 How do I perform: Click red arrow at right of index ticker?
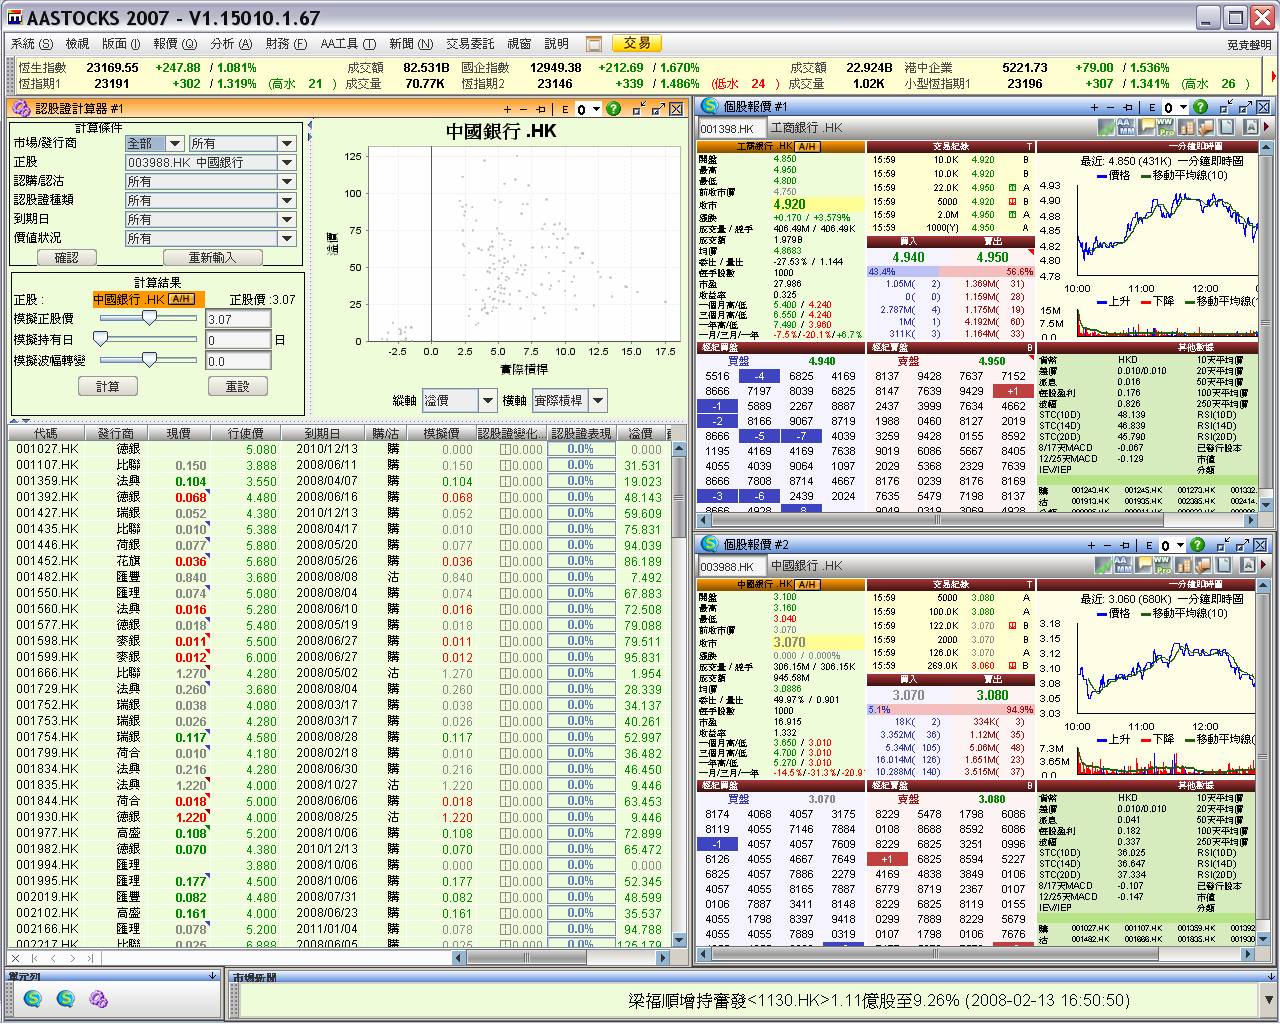coord(1271,76)
